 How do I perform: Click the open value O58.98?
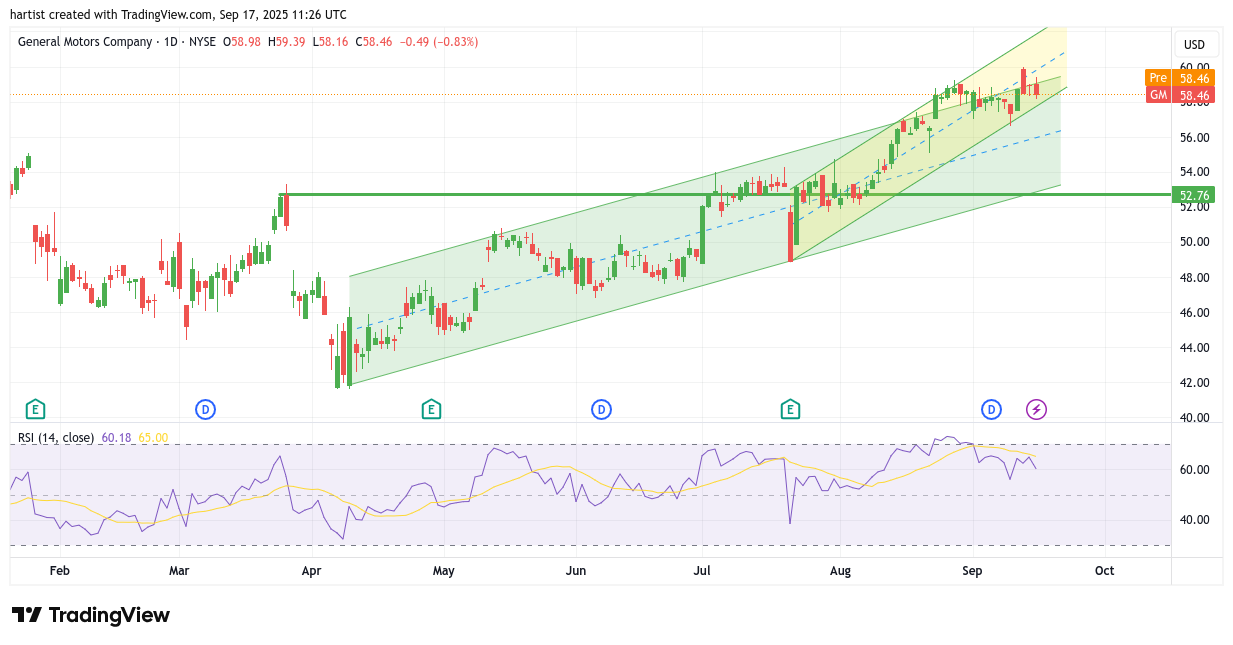241,42
